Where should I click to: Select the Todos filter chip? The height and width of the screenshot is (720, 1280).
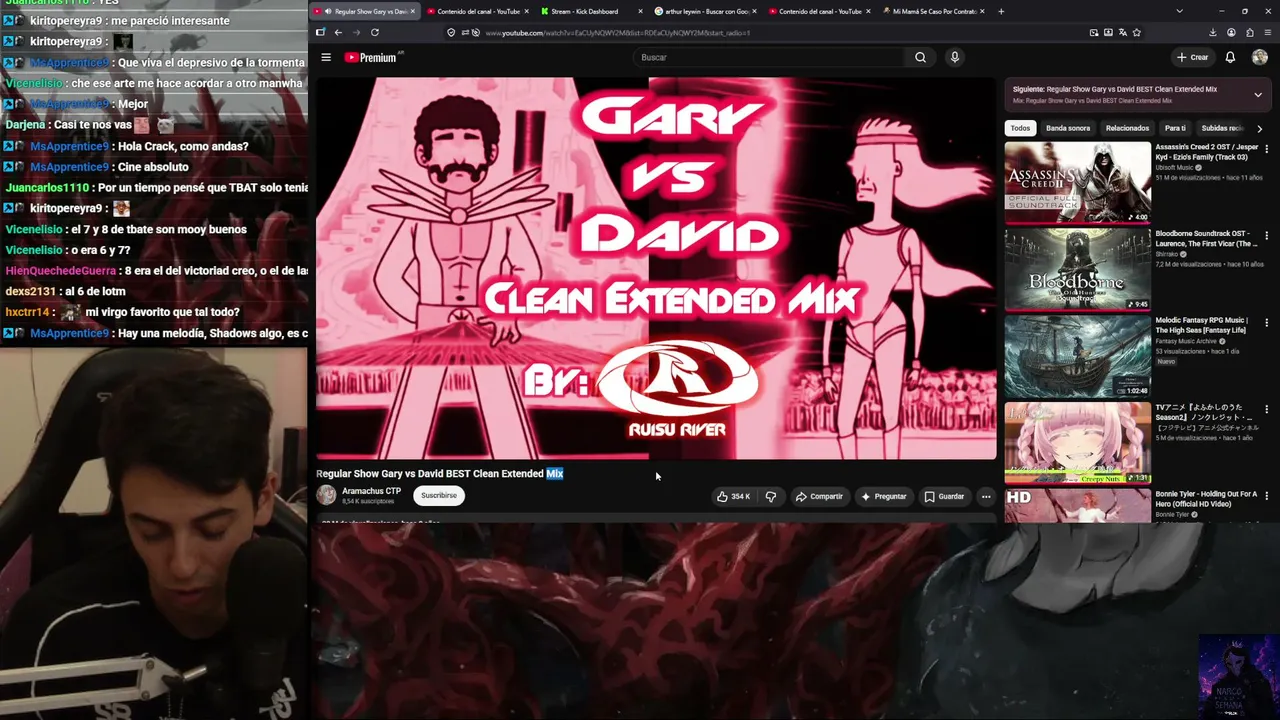tap(1020, 128)
